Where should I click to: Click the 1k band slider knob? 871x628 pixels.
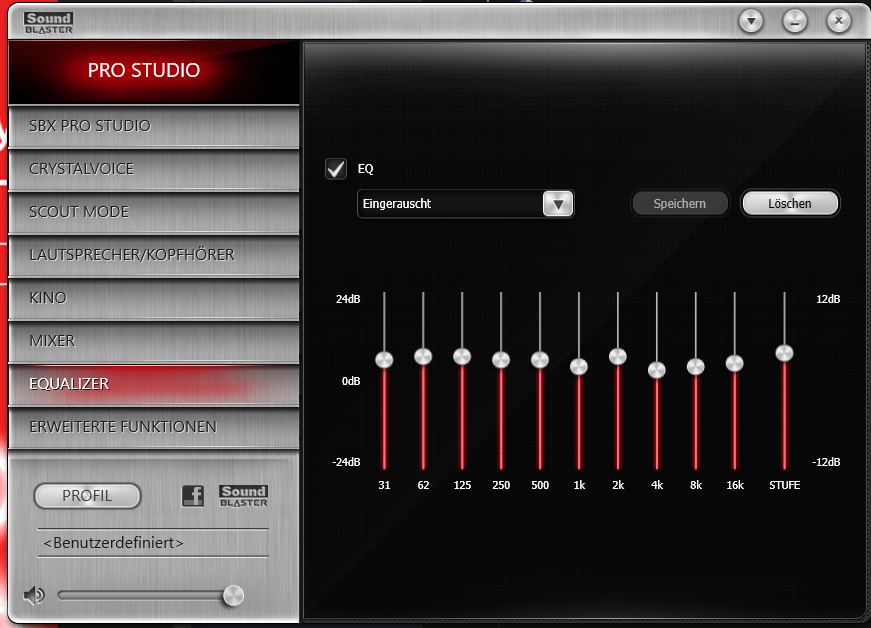tap(579, 366)
